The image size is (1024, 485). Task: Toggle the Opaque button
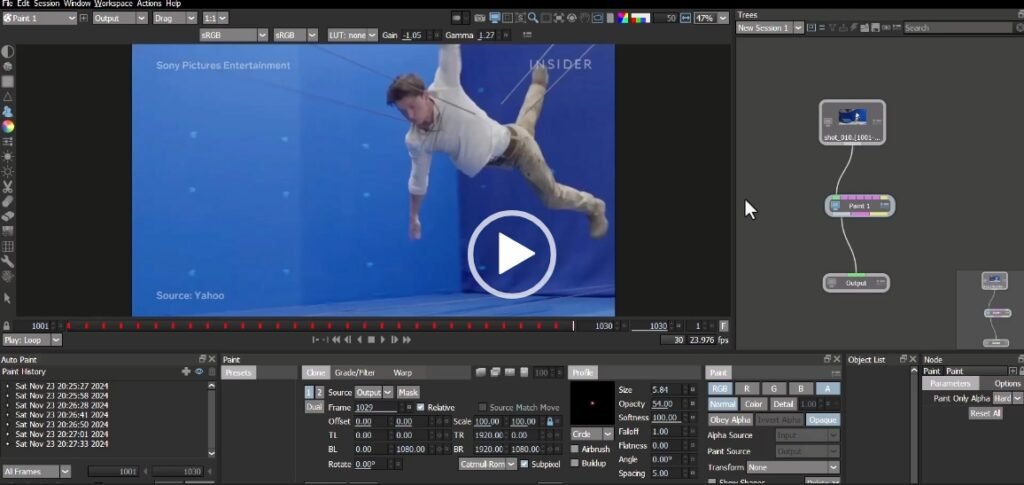point(822,420)
